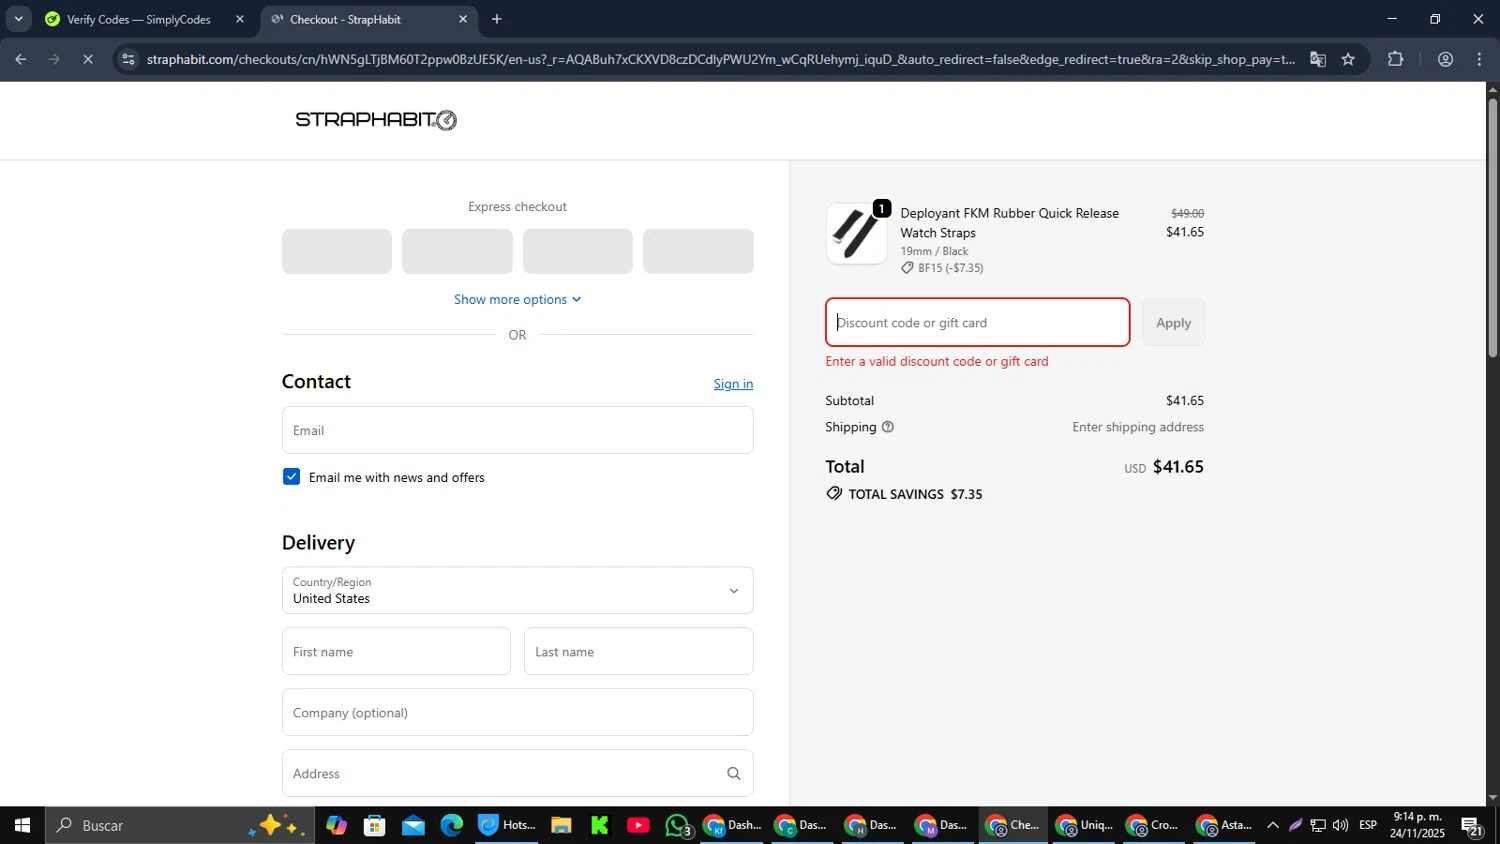This screenshot has width=1500, height=844.
Task: Launch Microsoft Edge from the taskbar
Action: click(452, 825)
